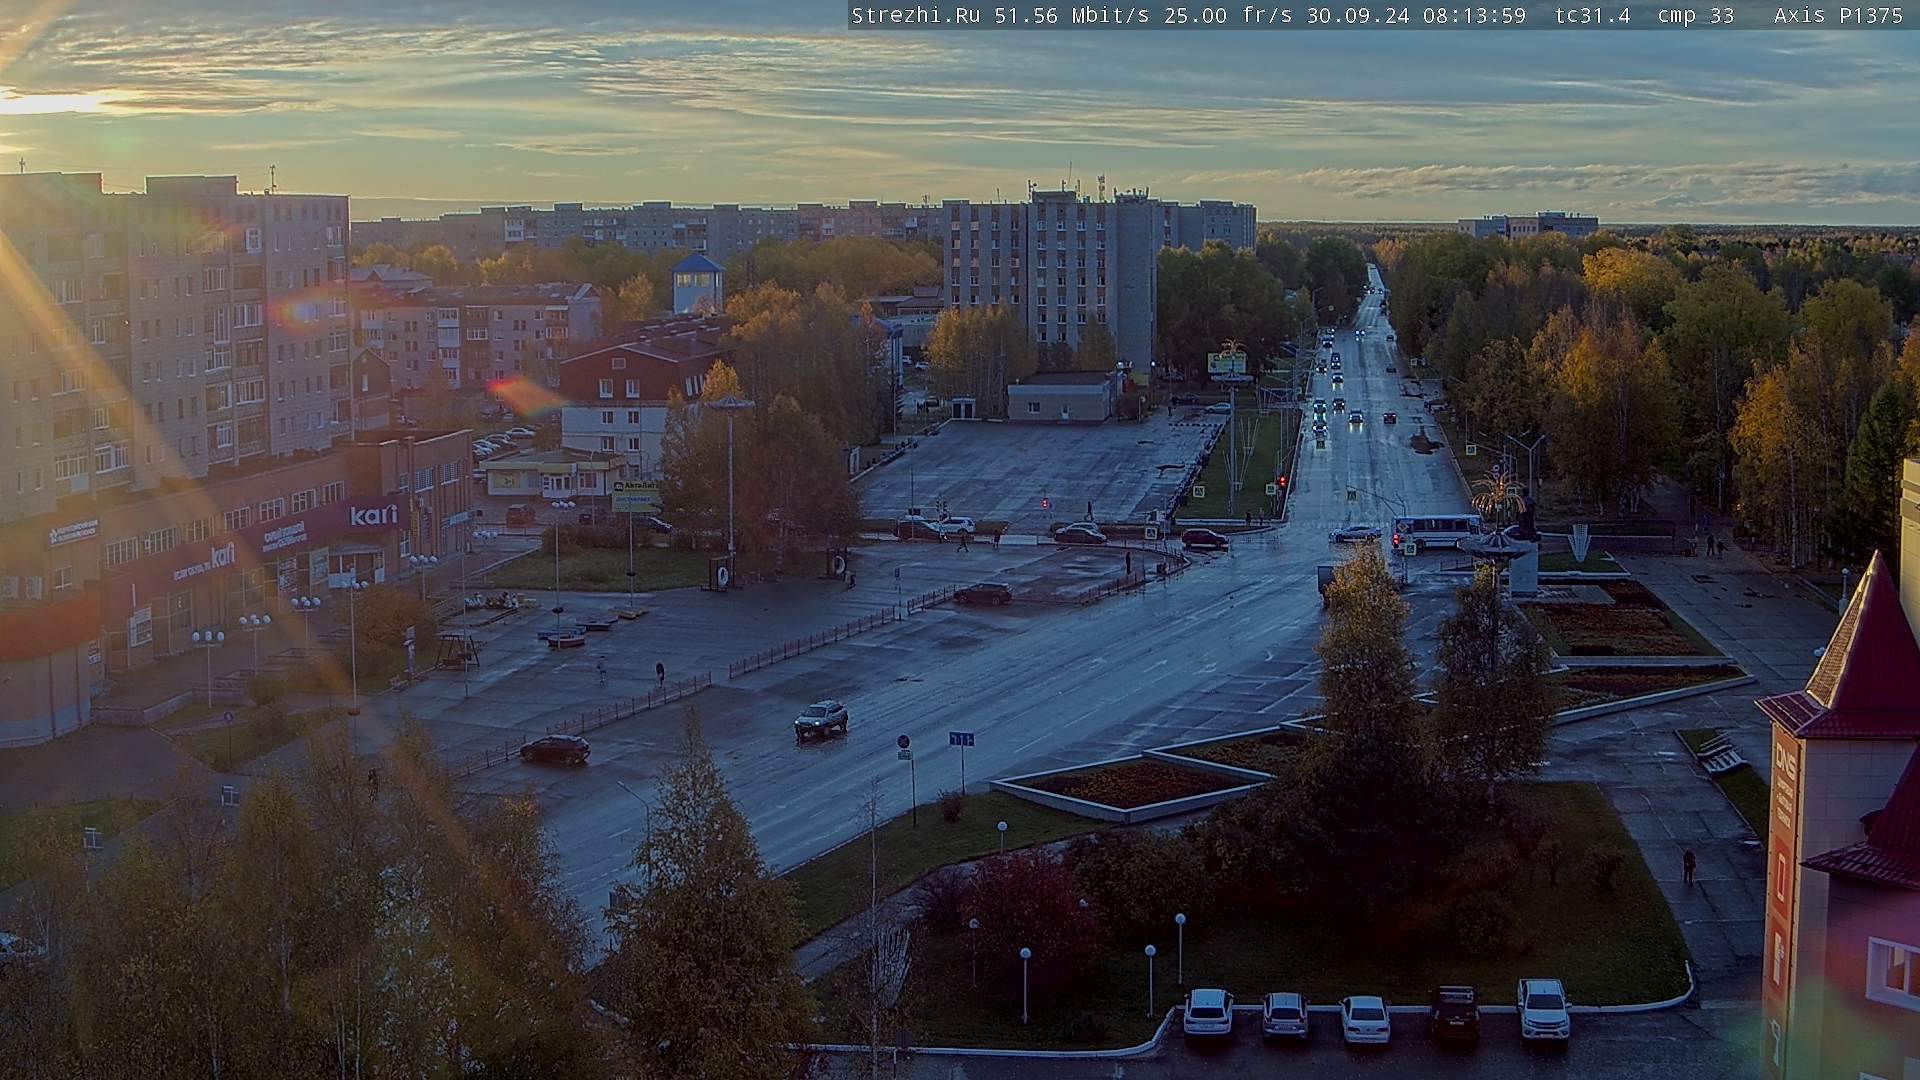Select the "Axis P1375" camera model text
This screenshot has height=1080, width=1920.
1838,15
